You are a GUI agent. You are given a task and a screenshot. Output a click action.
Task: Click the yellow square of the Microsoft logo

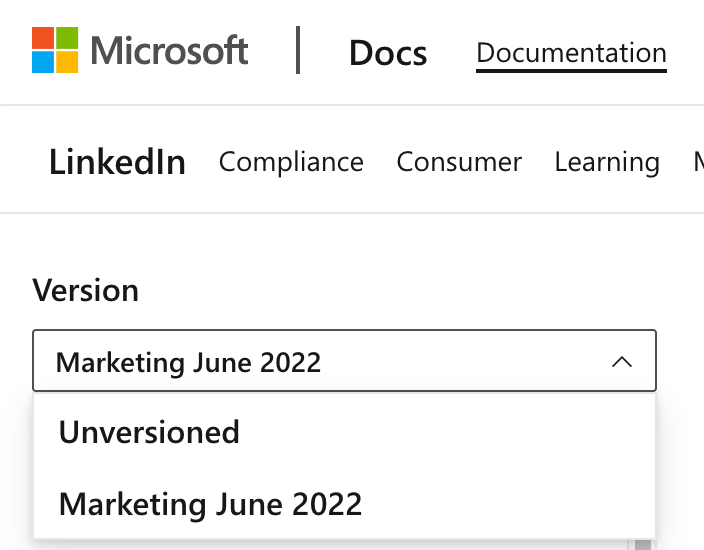click(67, 62)
